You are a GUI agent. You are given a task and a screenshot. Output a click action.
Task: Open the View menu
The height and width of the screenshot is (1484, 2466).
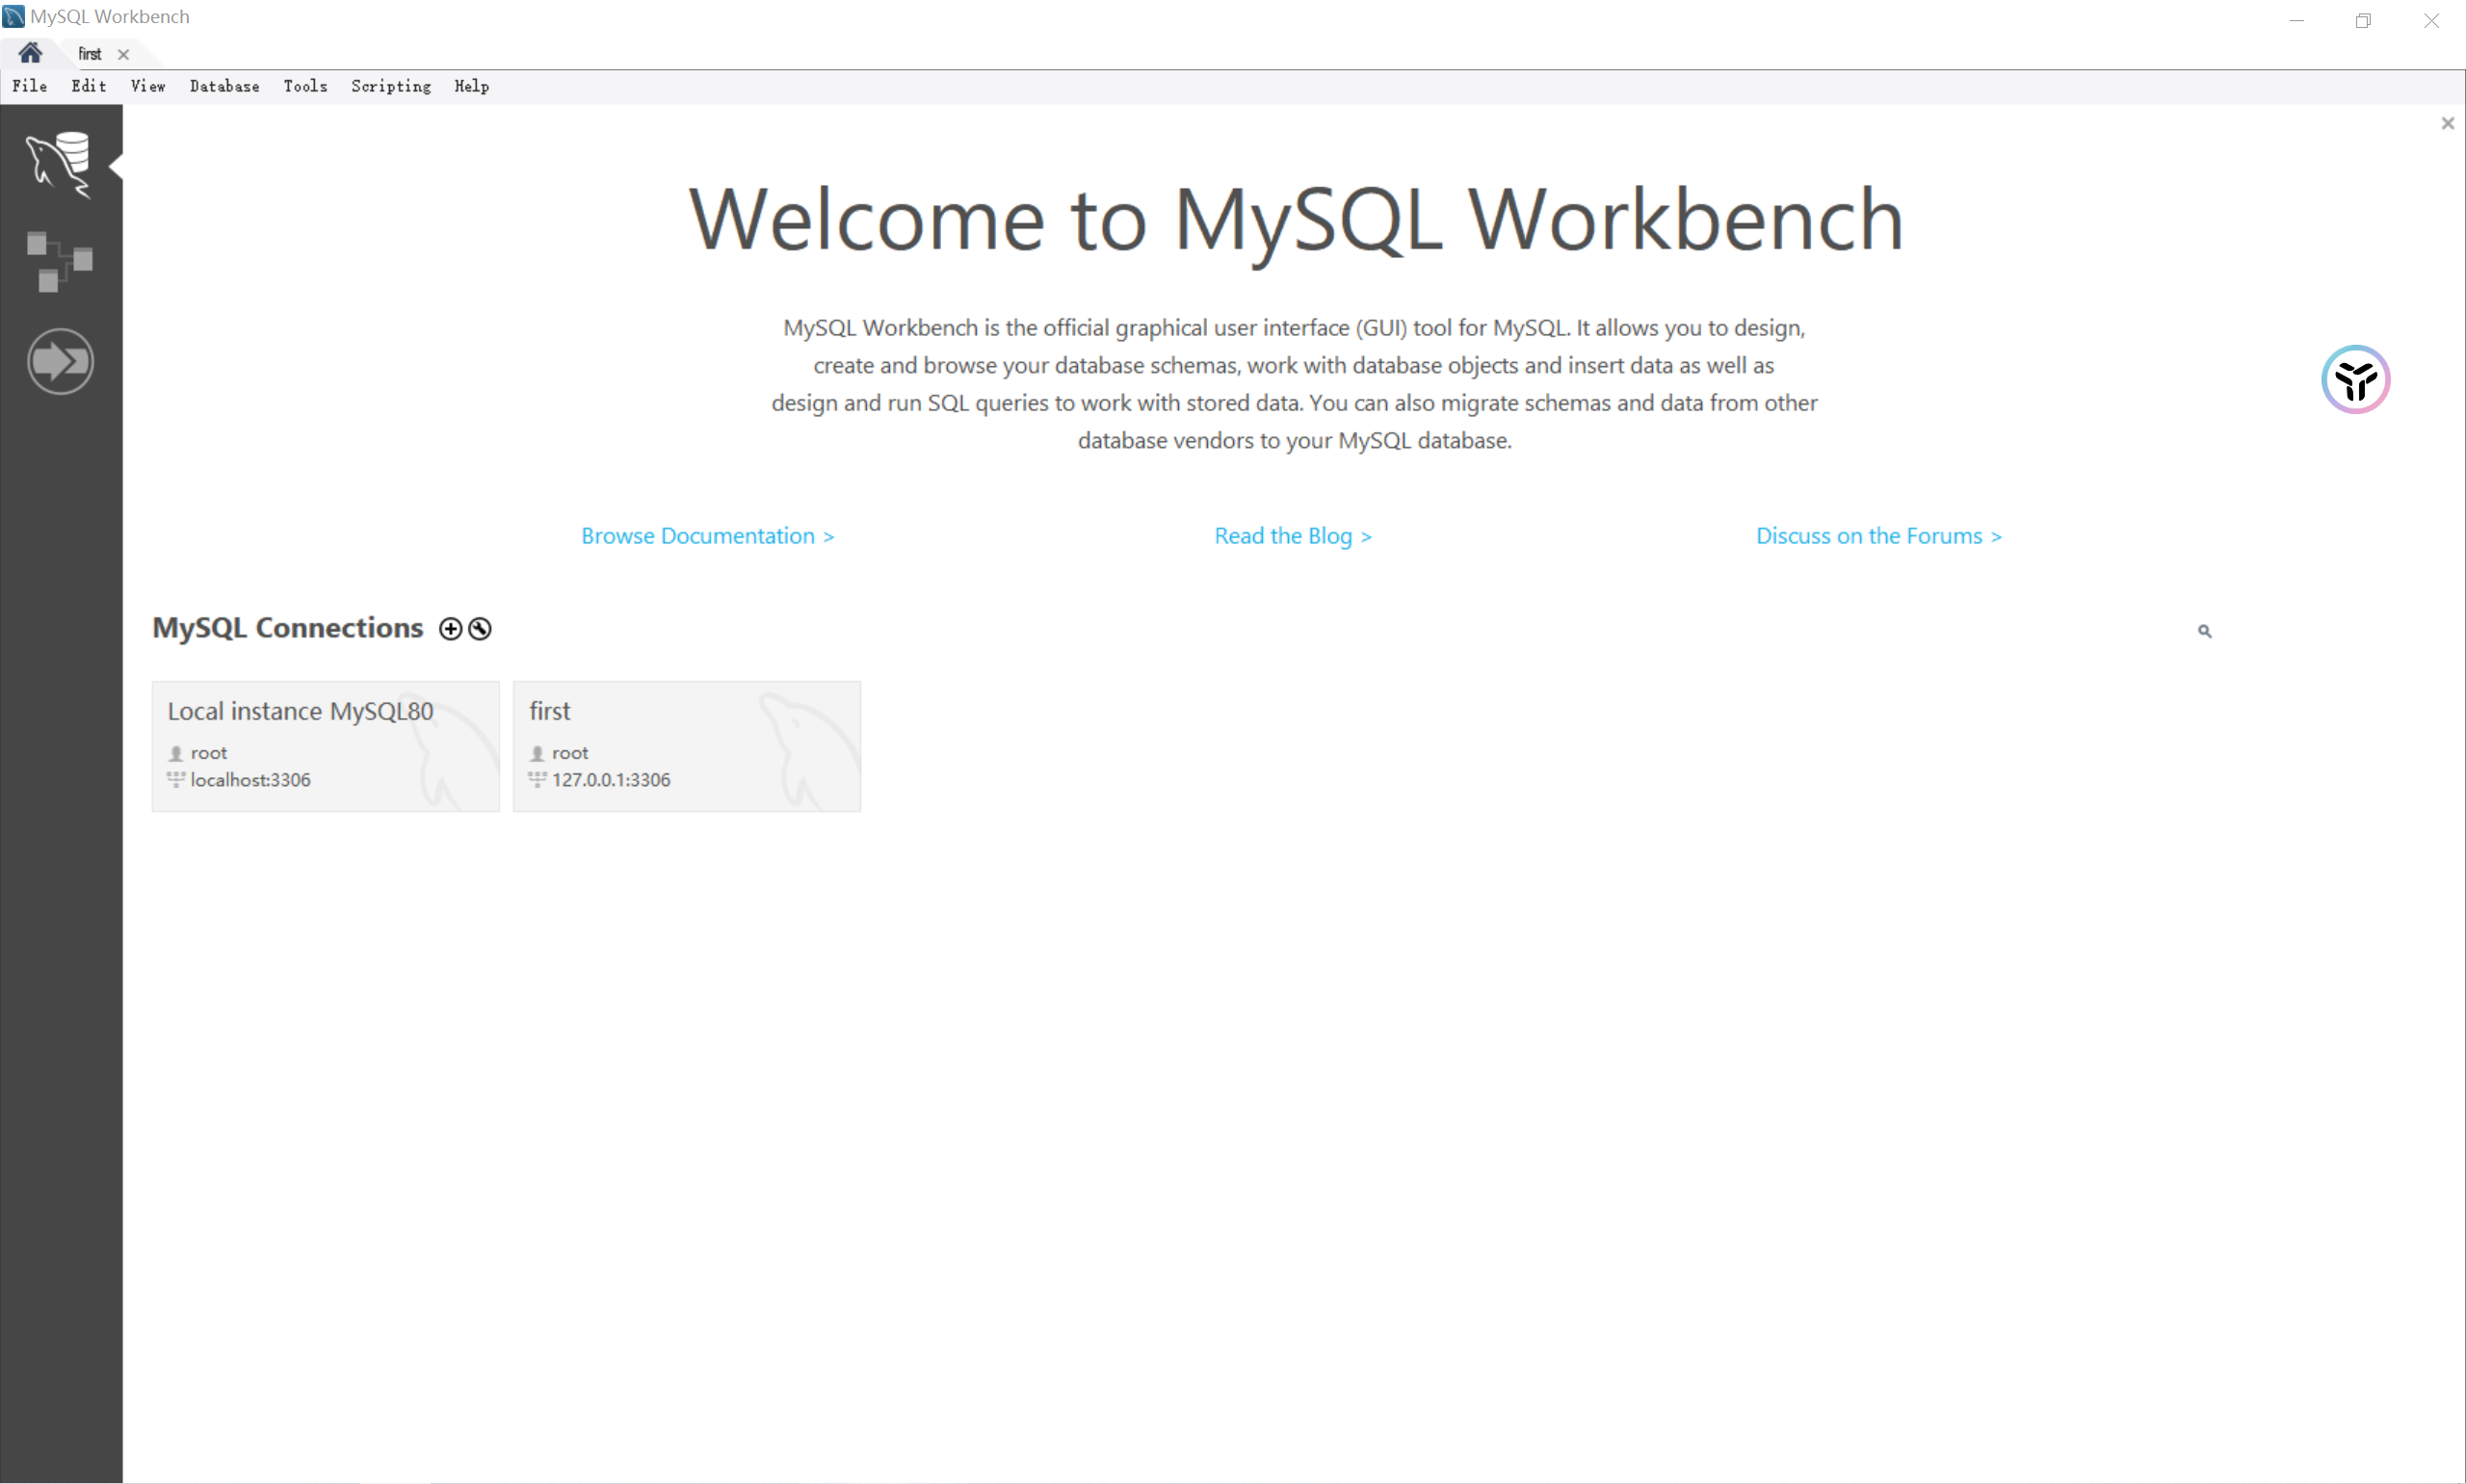(x=148, y=86)
